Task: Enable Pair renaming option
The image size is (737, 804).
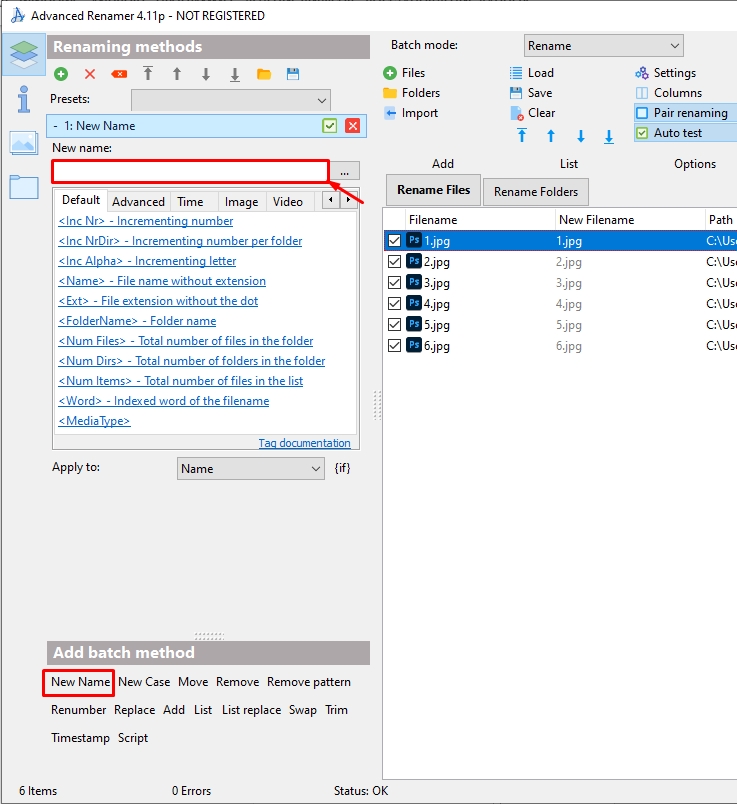Action: tap(685, 113)
